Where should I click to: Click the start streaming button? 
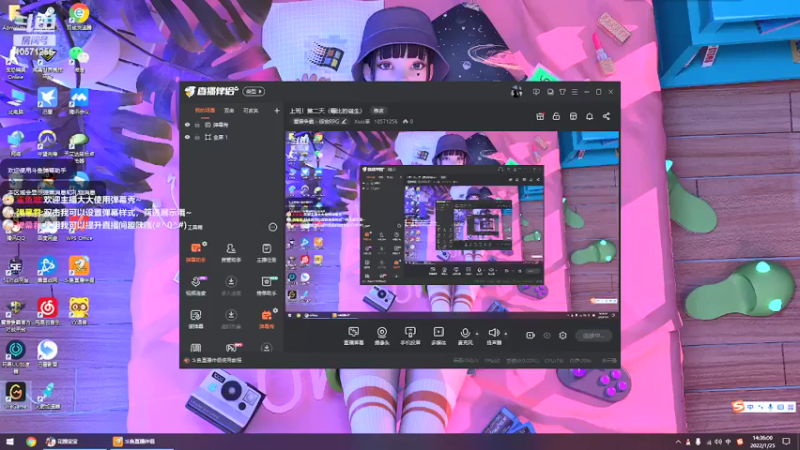click(x=593, y=336)
